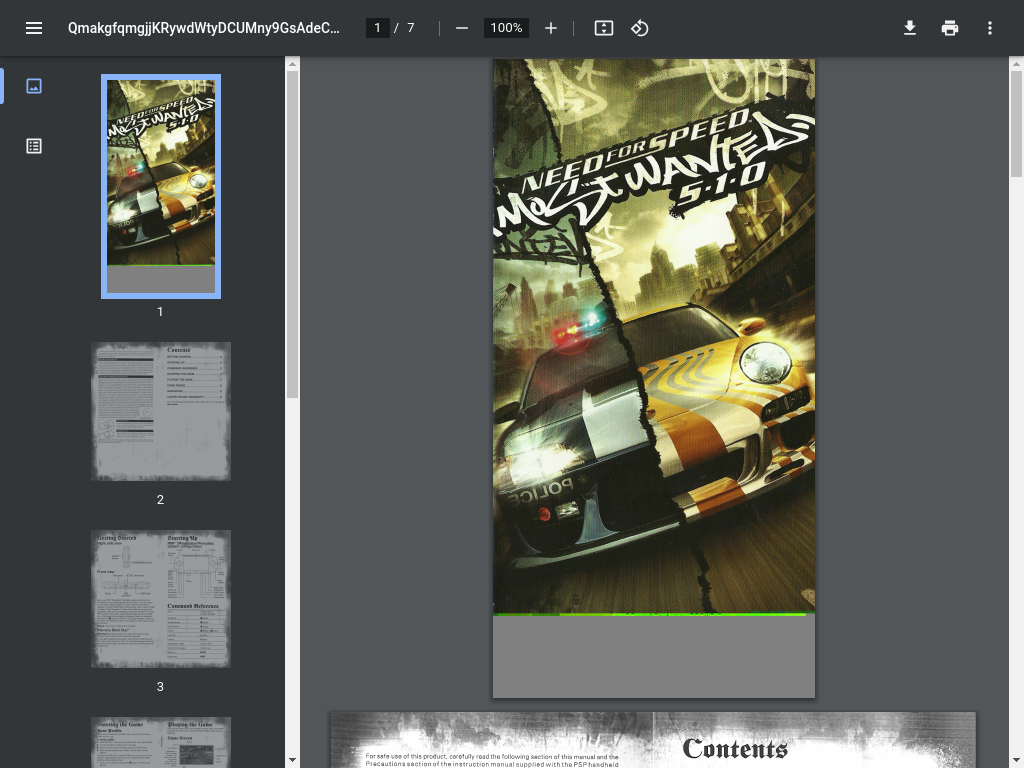Select the partially visible page 4 thumbnail
Screen dimensions: 1024x768
(161, 742)
